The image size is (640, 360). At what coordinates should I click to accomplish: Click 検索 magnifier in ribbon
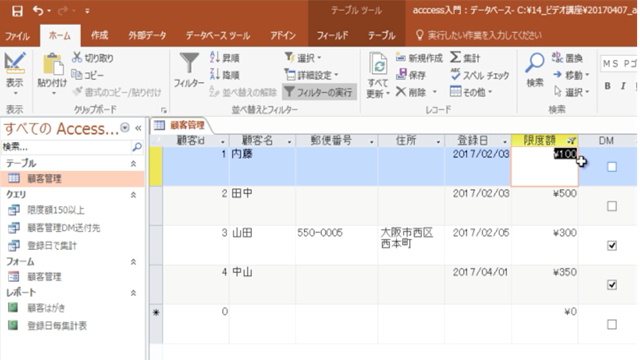pyautogui.click(x=535, y=64)
